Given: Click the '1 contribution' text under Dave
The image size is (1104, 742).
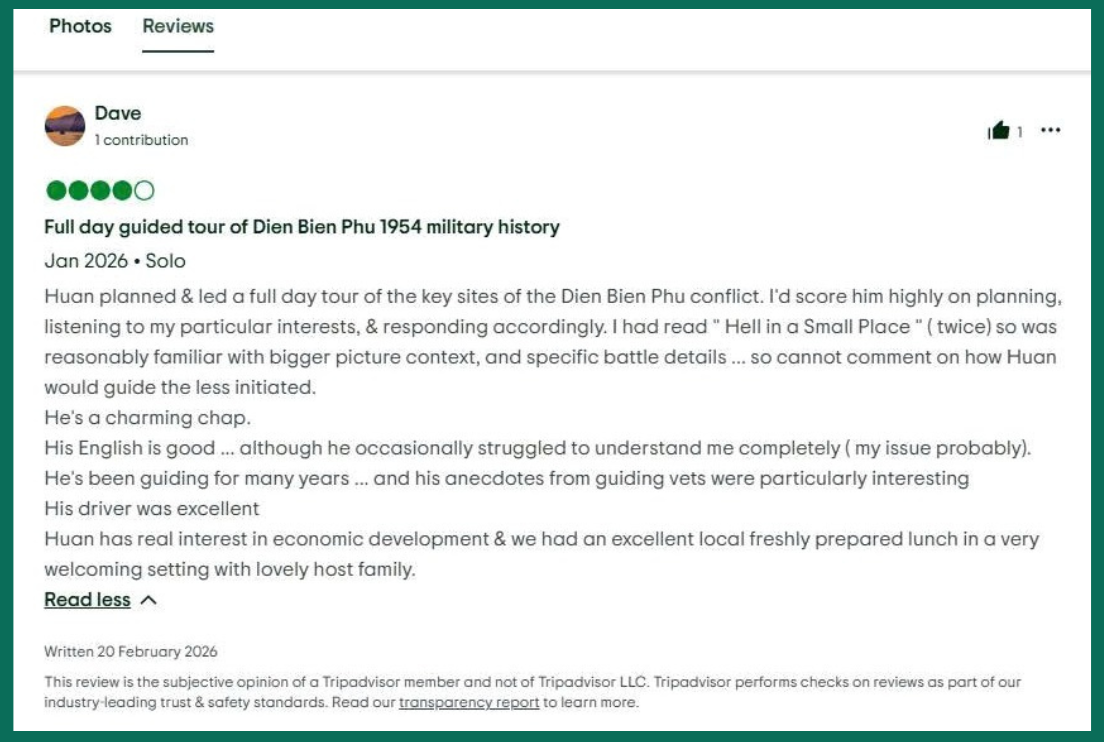Looking at the screenshot, I should coord(141,140).
